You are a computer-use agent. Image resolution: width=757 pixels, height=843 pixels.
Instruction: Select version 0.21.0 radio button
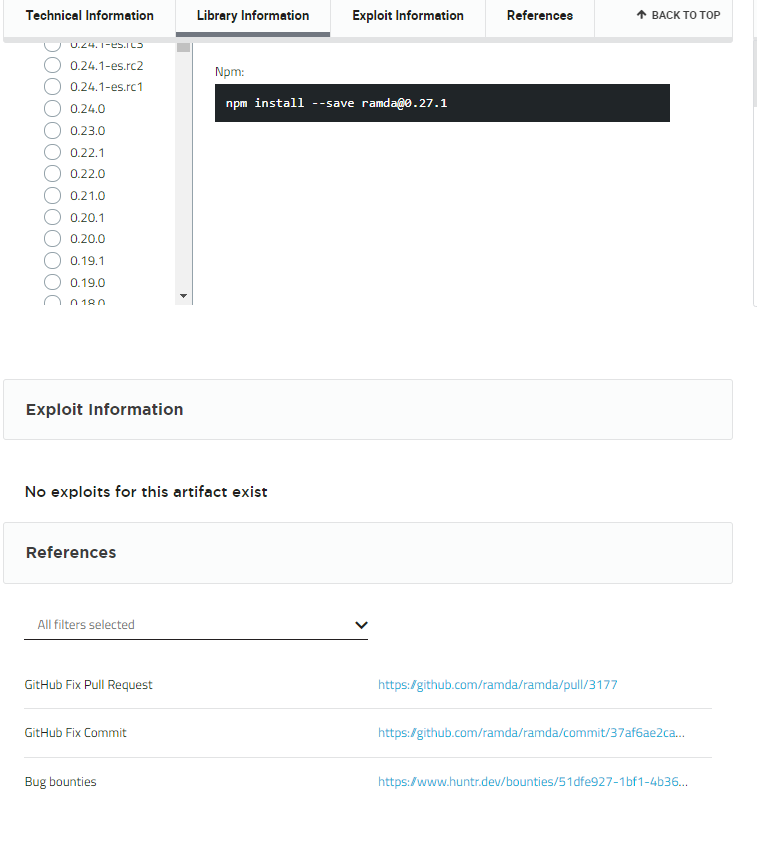coord(52,195)
